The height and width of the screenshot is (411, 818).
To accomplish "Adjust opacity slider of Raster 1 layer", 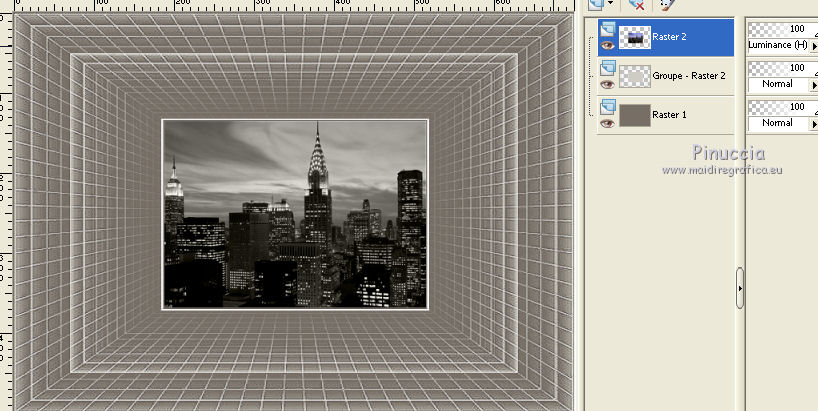I will (783, 107).
